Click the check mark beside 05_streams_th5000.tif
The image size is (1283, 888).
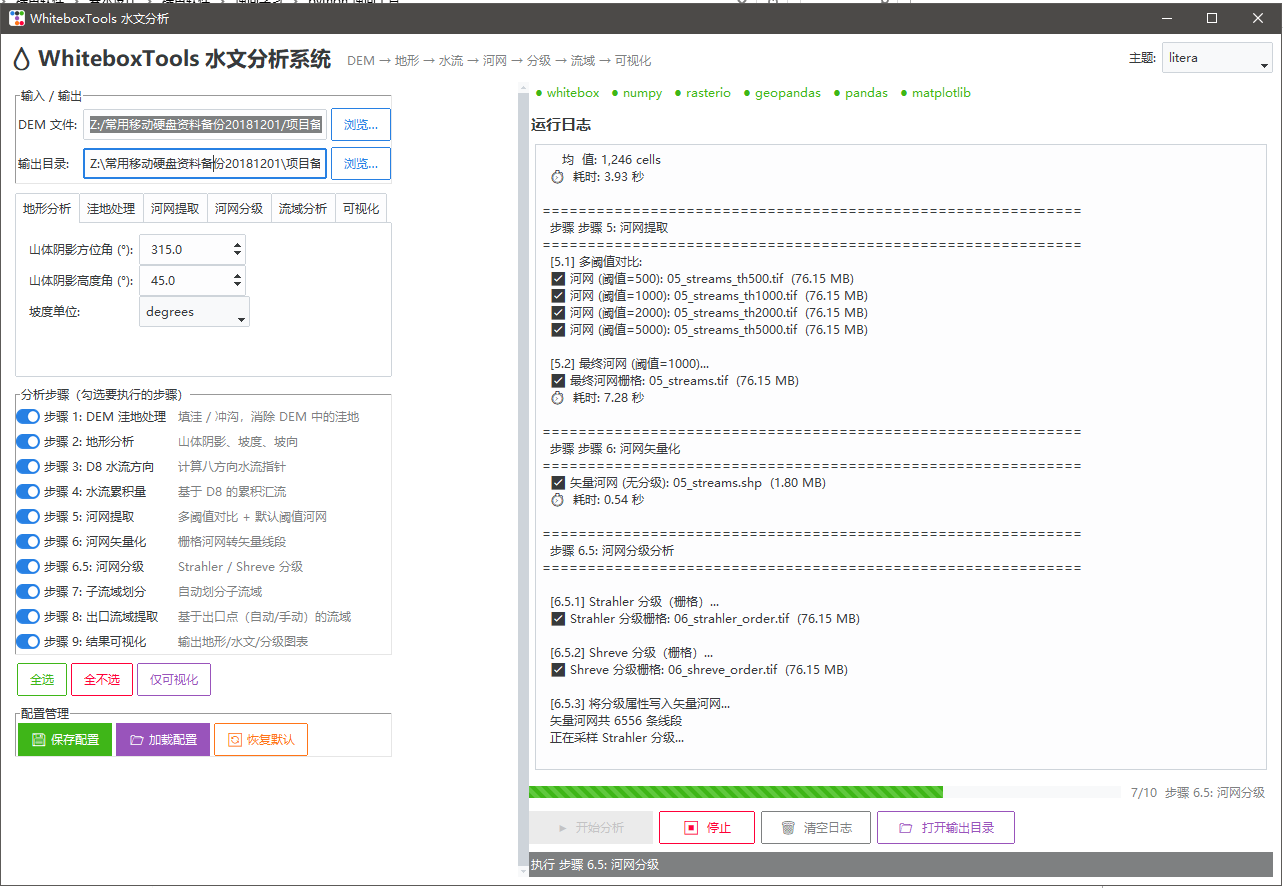558,330
